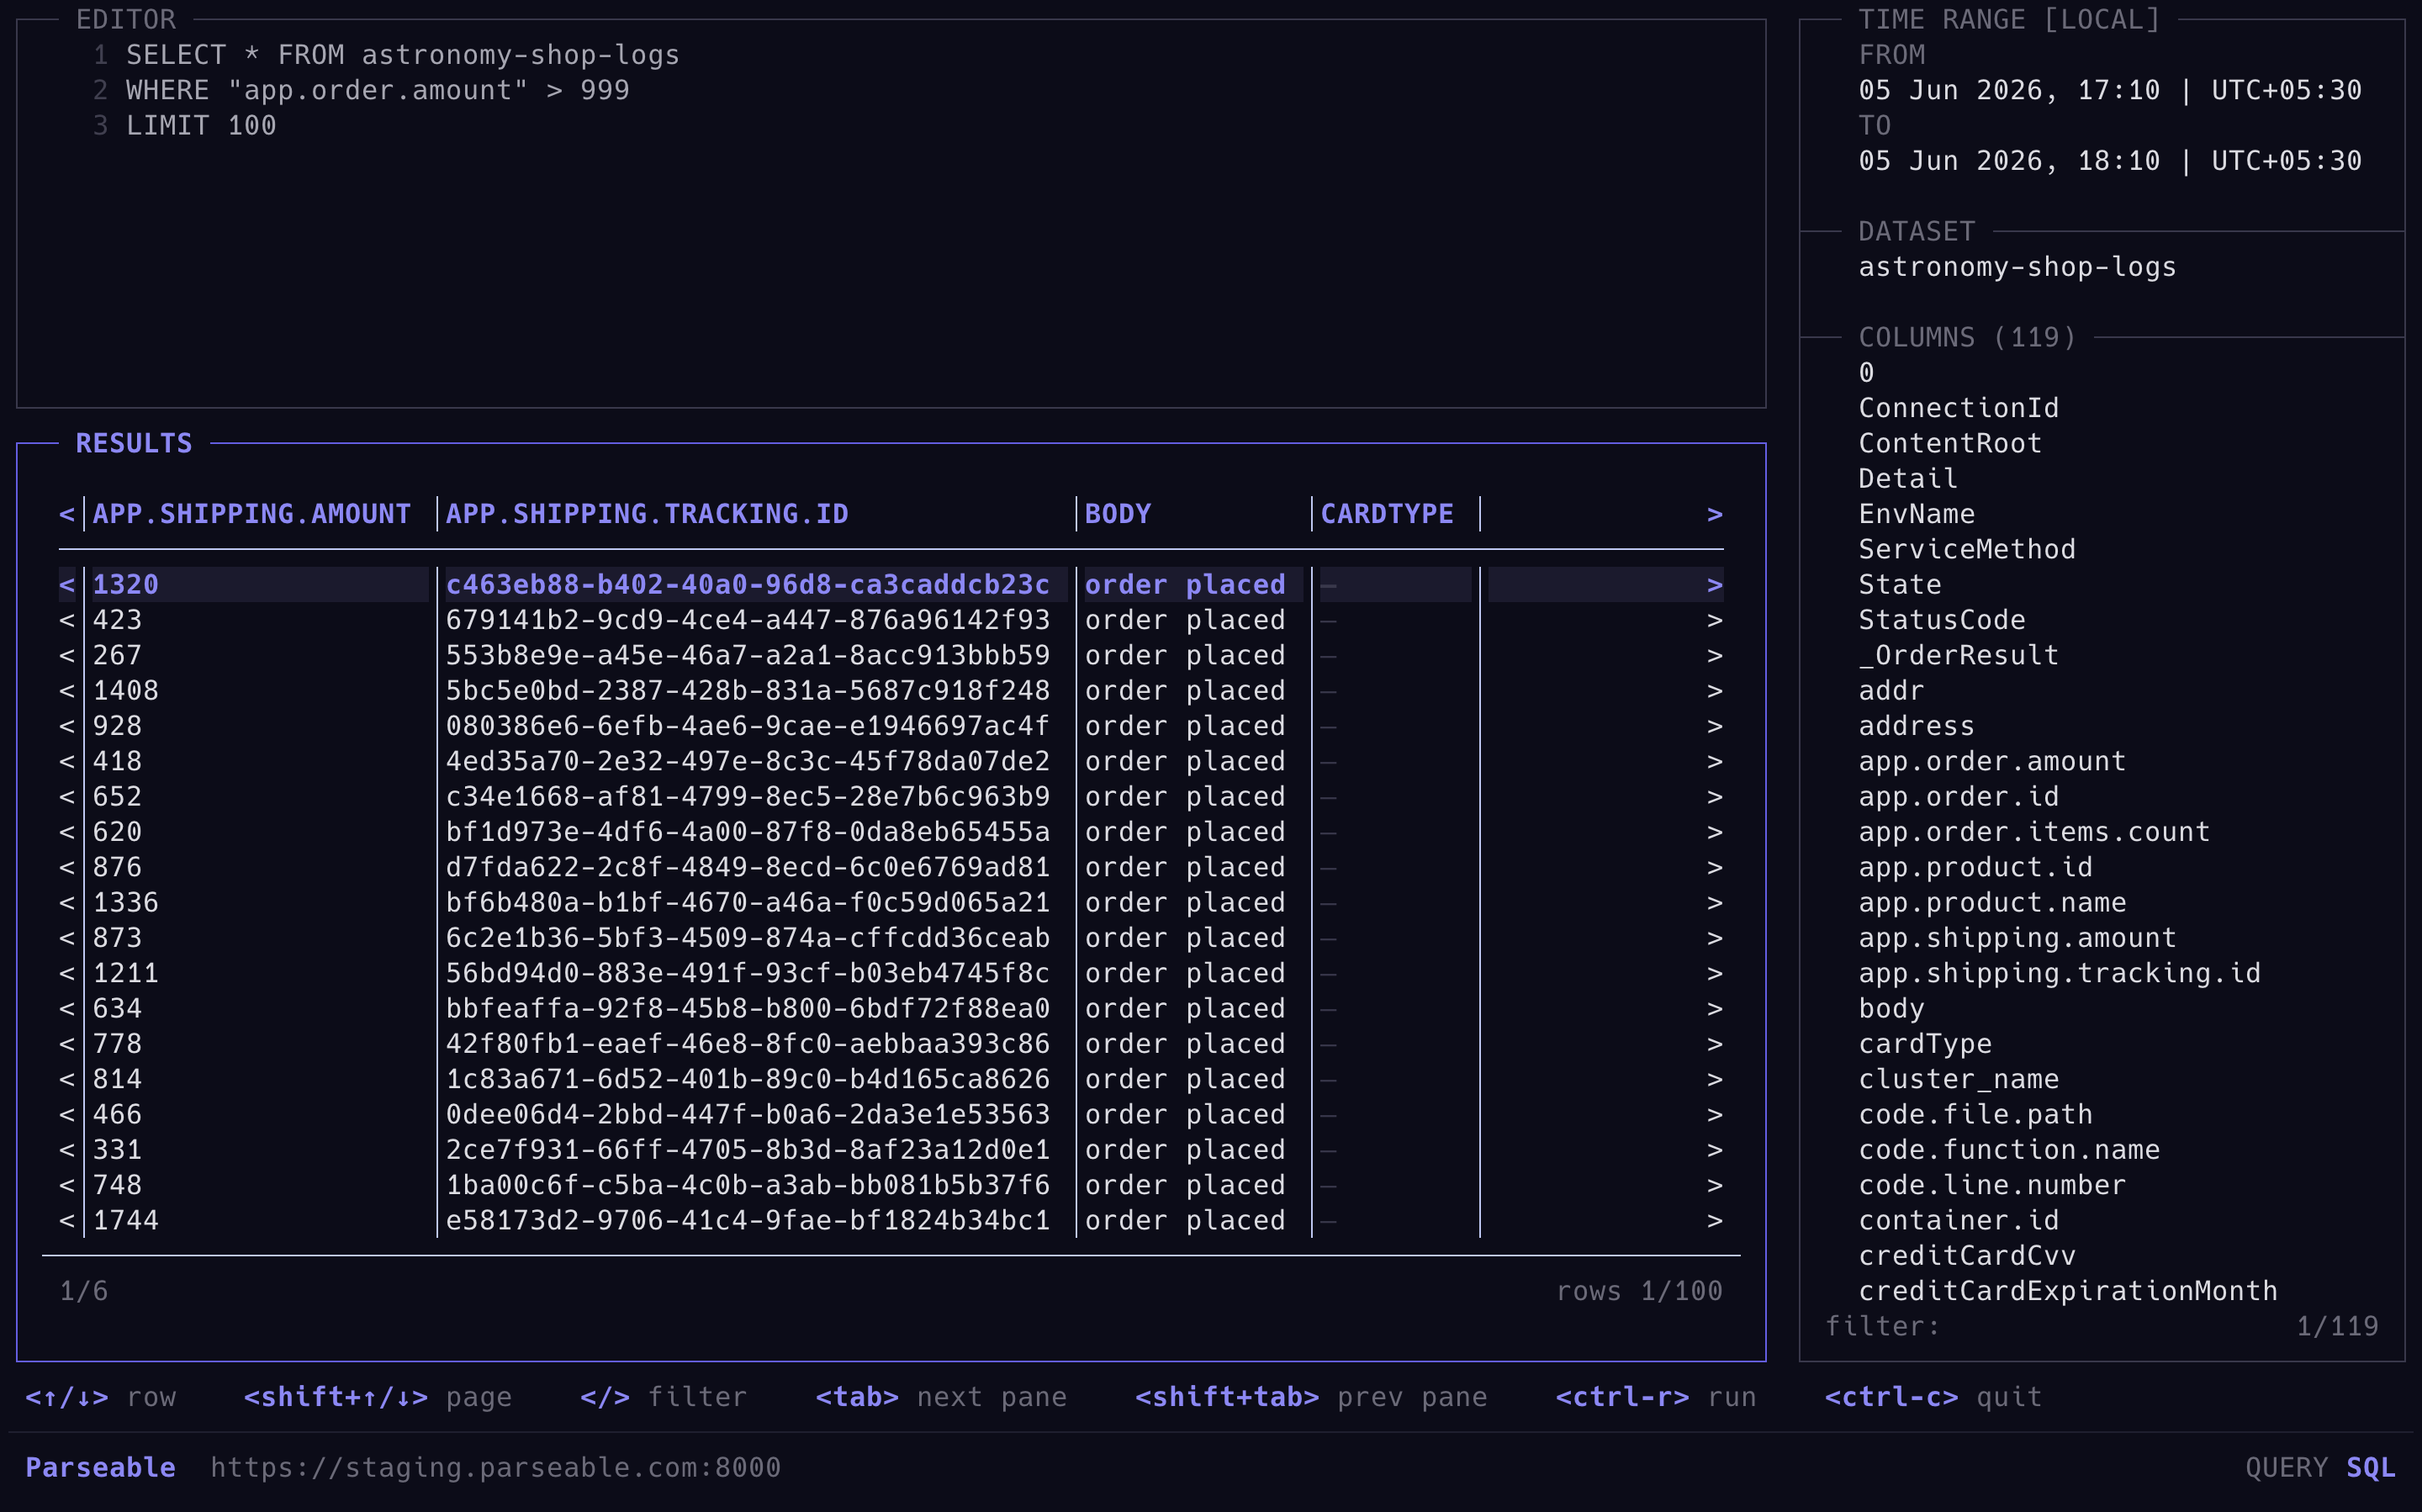Image resolution: width=2422 pixels, height=1512 pixels.
Task: Click the APP.SHIPPING.AMOUNT column header
Action: coord(252,514)
